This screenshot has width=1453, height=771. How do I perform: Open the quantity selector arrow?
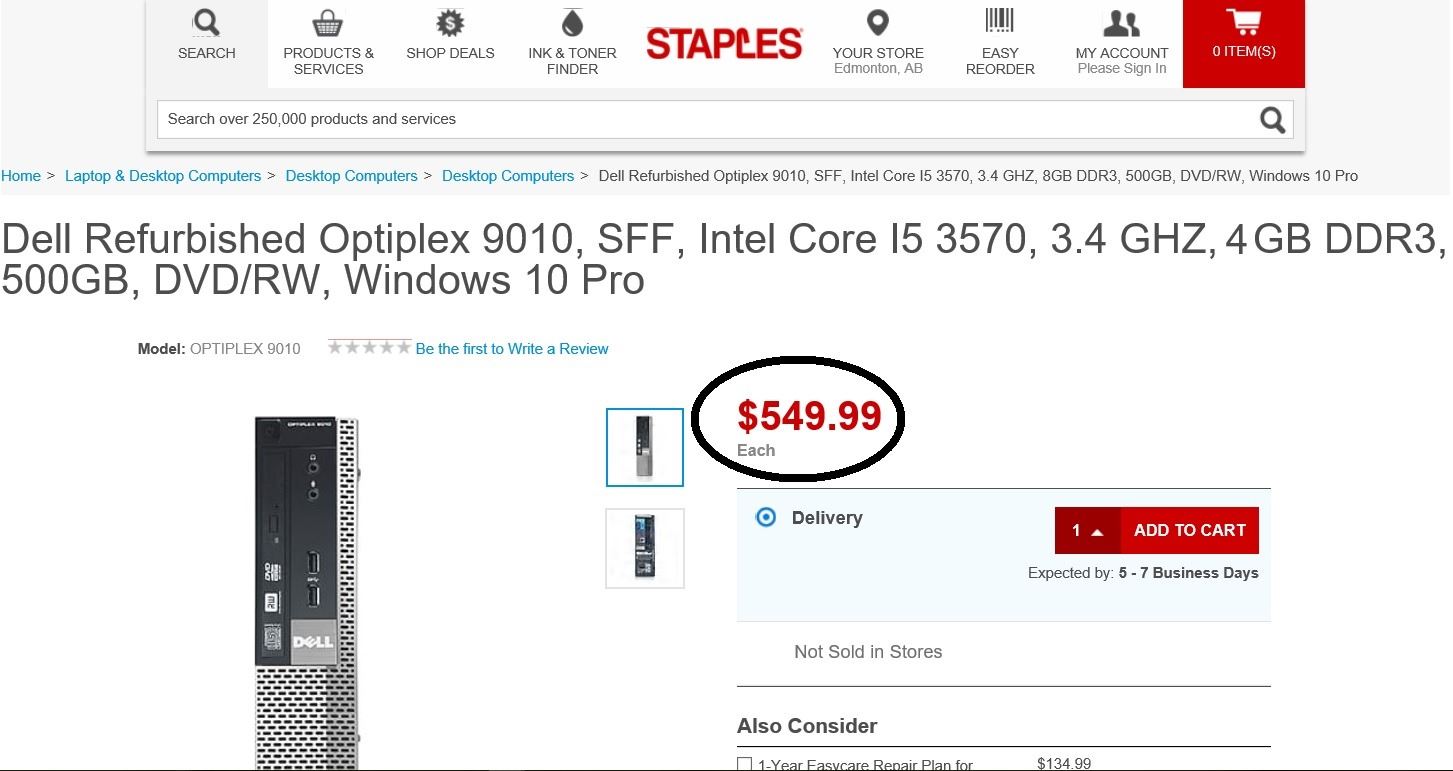click(1097, 532)
